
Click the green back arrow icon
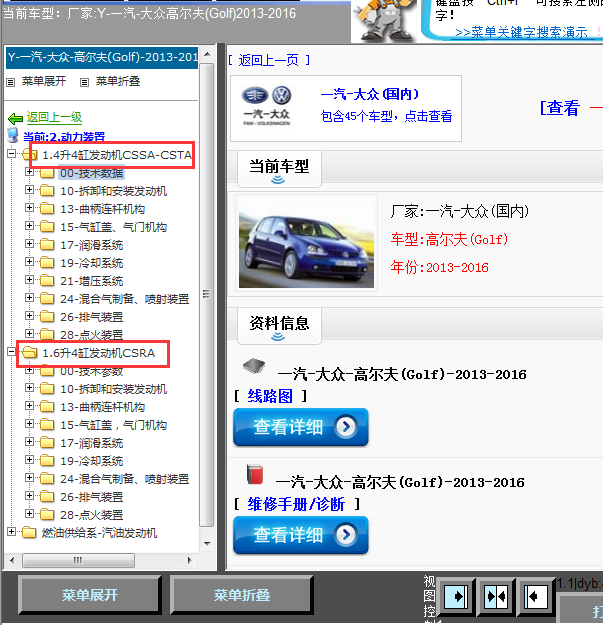pyautogui.click(x=16, y=118)
